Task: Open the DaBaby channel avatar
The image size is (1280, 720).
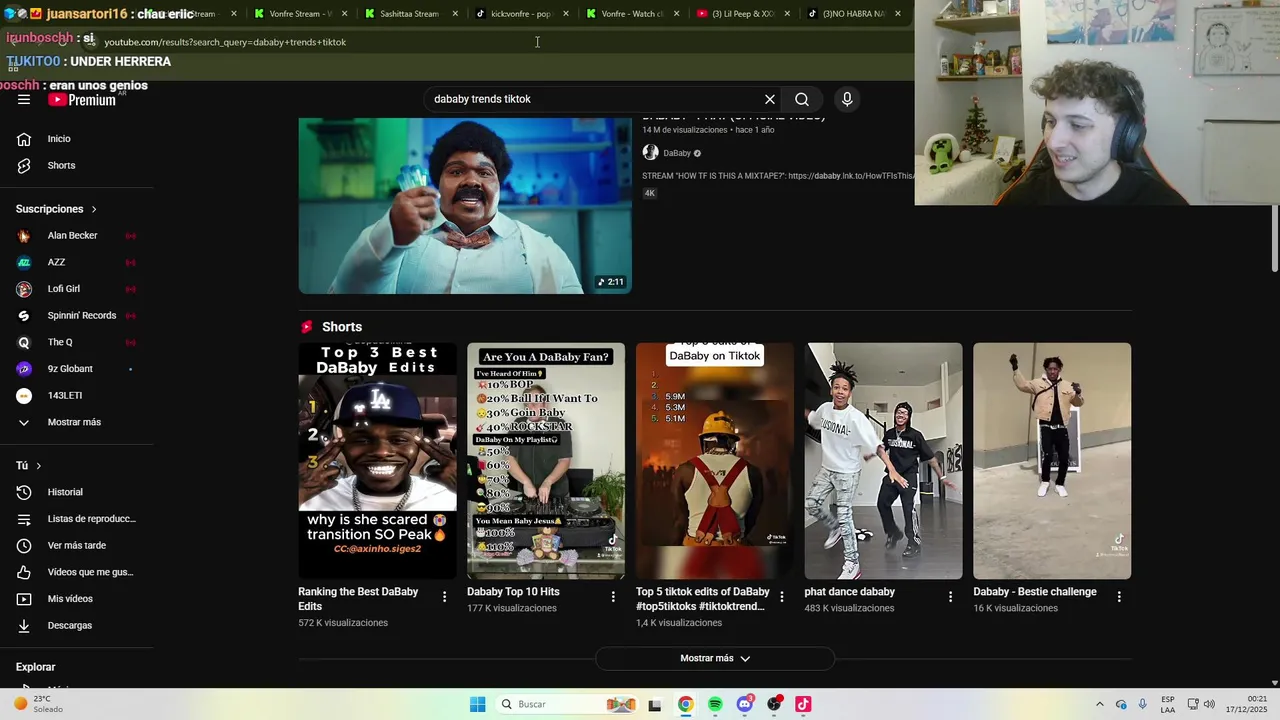Action: tap(650, 153)
